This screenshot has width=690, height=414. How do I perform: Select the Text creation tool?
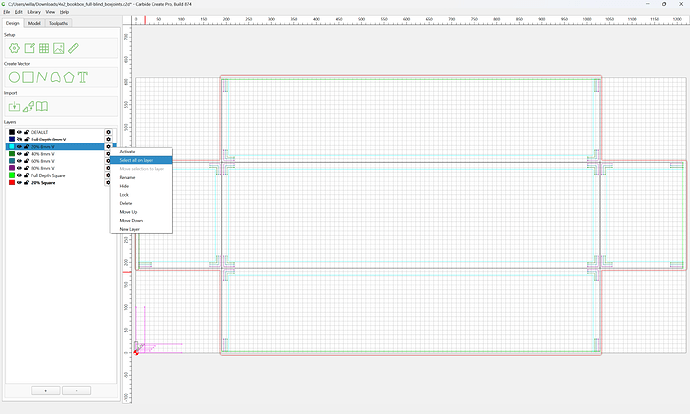[x=83, y=77]
